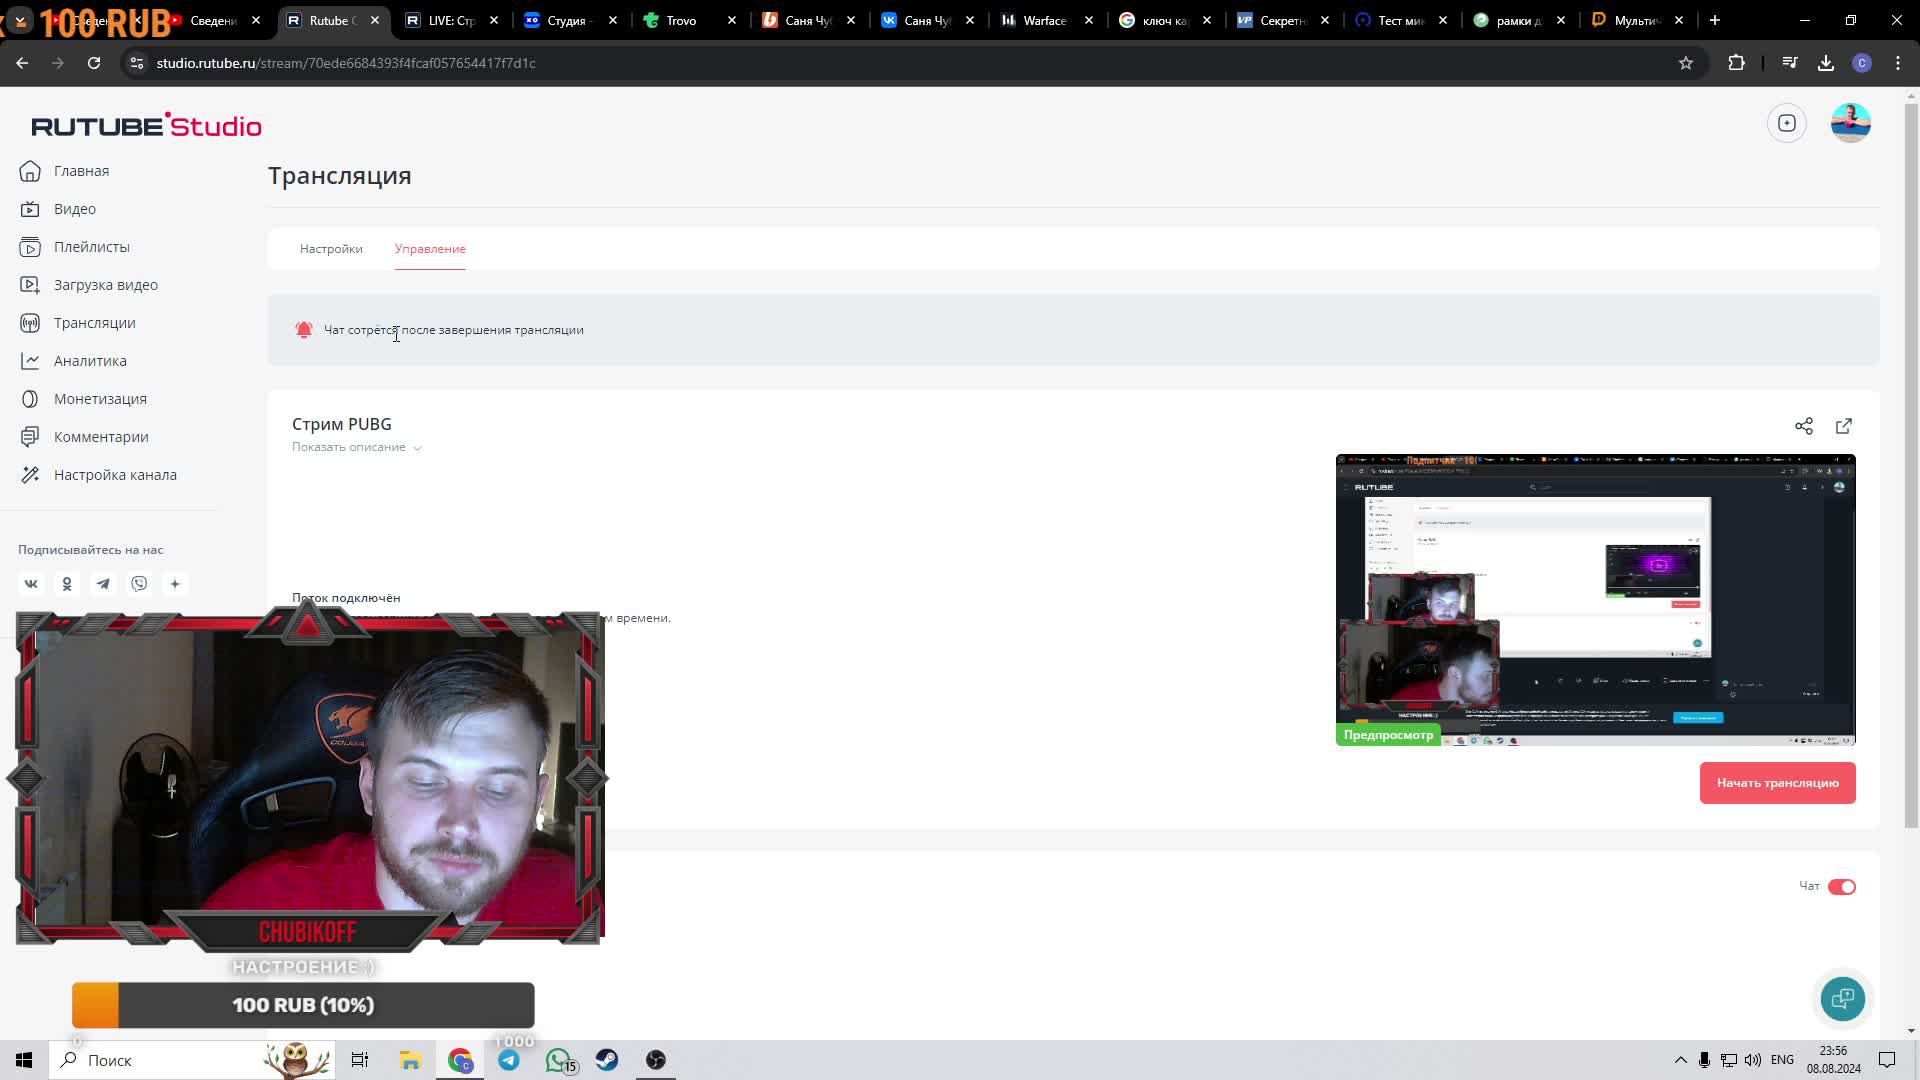This screenshot has width=1920, height=1080.
Task: Click the share icon for Стрим PUBG
Action: (x=1803, y=426)
